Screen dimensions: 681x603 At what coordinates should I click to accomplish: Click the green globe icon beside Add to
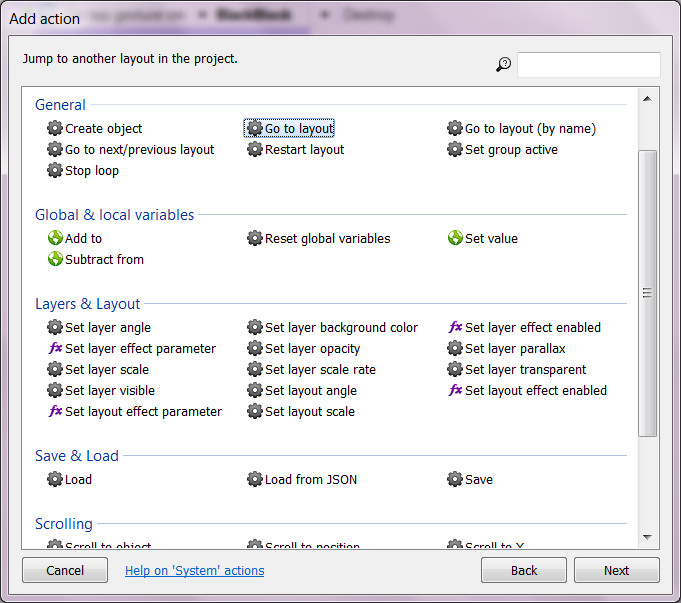(x=55, y=238)
